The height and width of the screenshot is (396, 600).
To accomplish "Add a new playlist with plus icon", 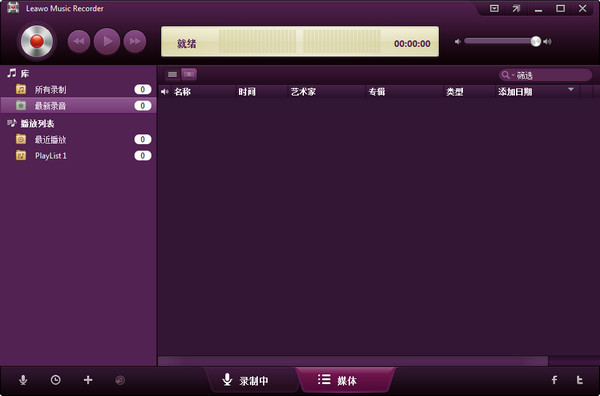I will pyautogui.click(x=88, y=380).
